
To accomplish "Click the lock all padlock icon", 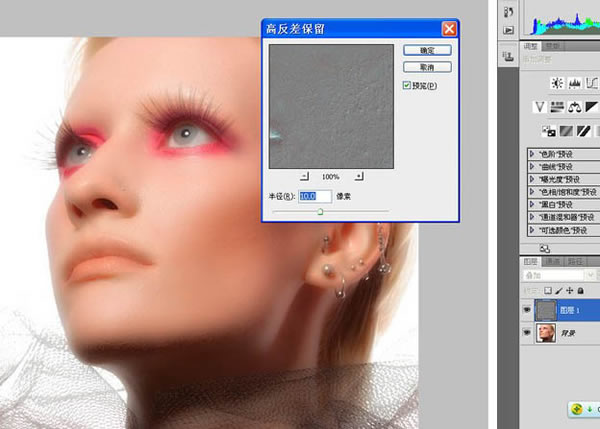I will click(x=580, y=291).
